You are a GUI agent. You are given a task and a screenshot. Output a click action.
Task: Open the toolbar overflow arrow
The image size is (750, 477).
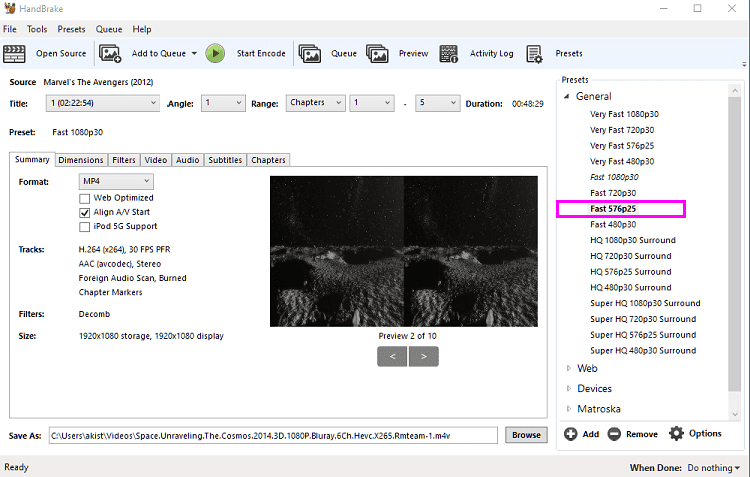pos(744,64)
